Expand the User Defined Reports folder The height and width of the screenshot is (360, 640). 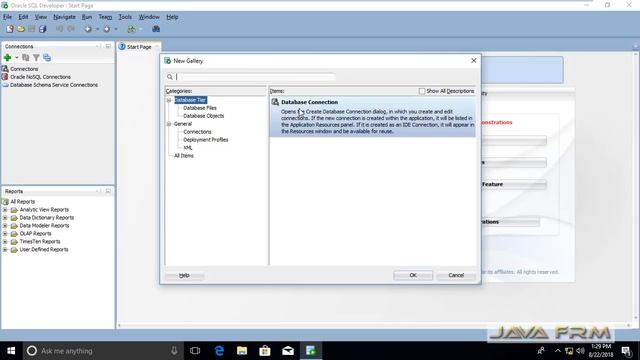pos(5,249)
